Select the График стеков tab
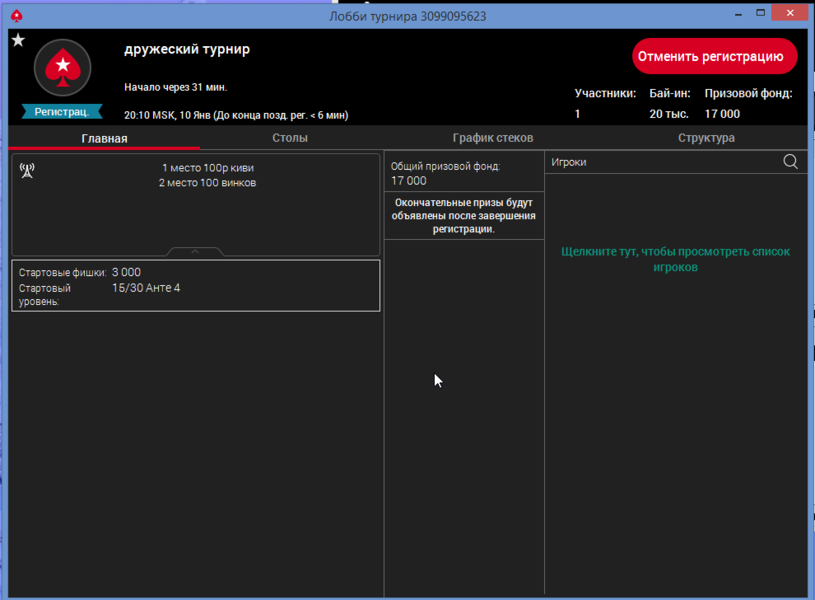This screenshot has width=815, height=600. pyautogui.click(x=493, y=138)
